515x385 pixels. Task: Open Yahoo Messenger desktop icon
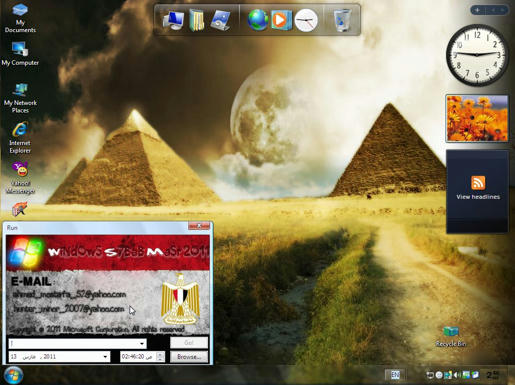pyautogui.click(x=20, y=177)
